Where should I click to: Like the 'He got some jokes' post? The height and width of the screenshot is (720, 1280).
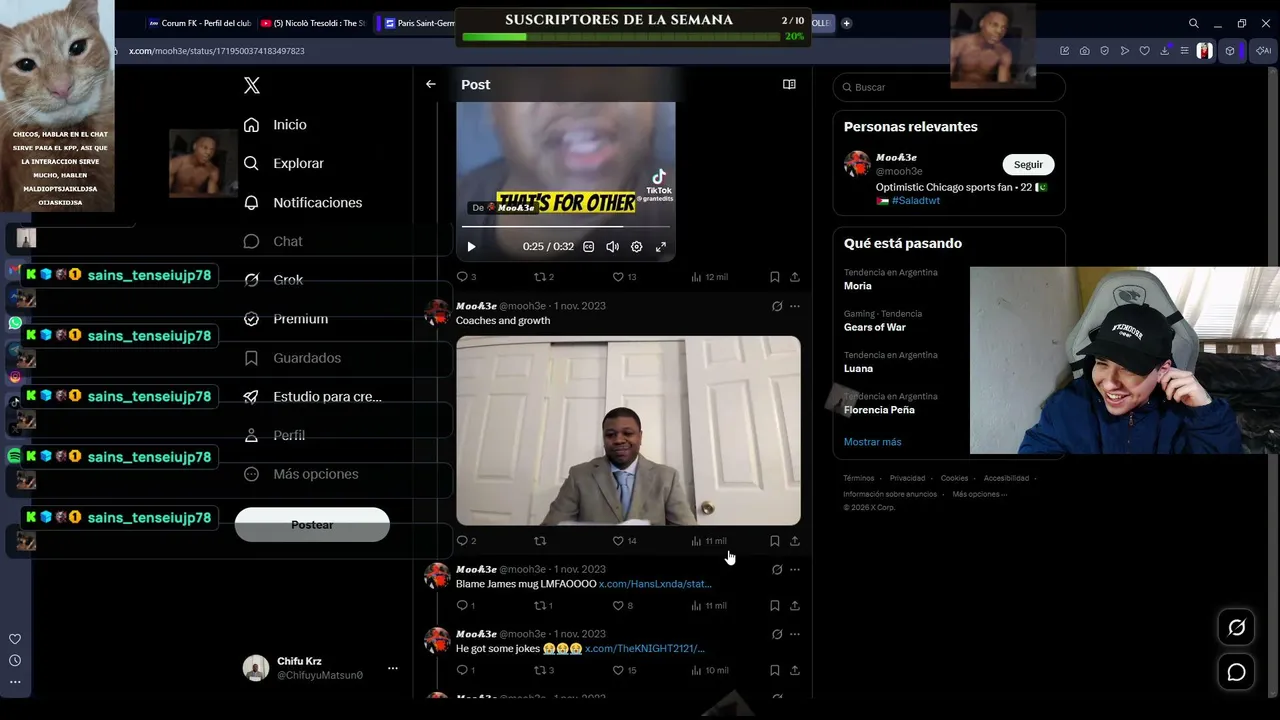pos(624,670)
